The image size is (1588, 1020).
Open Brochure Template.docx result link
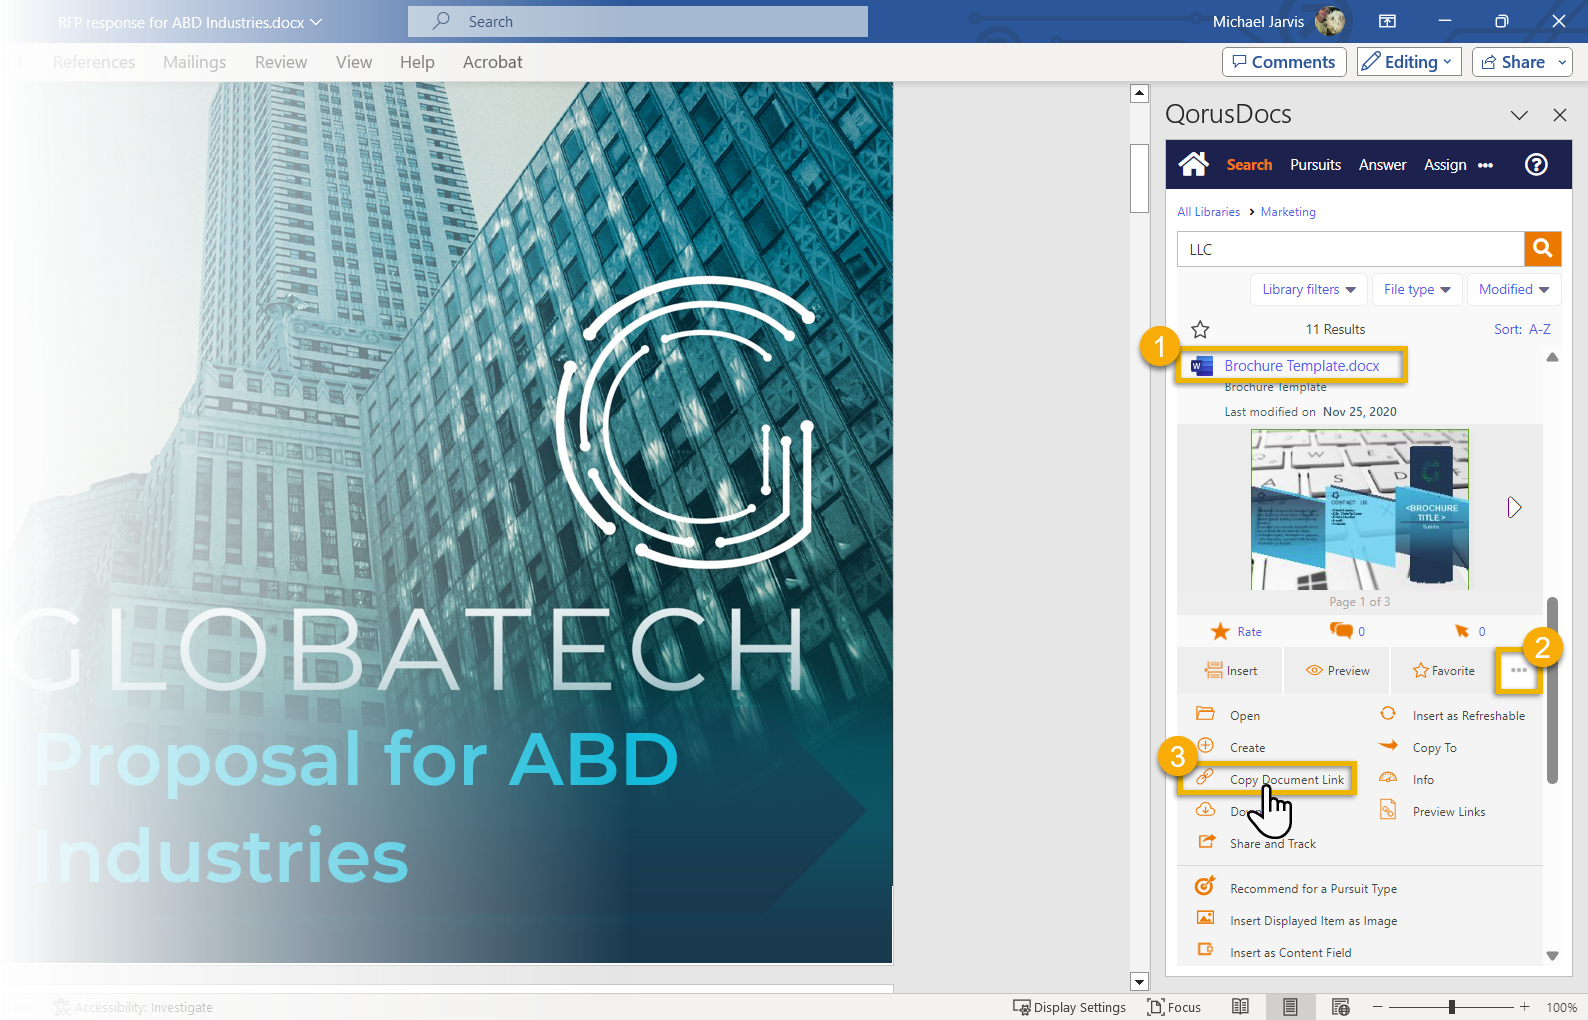click(1302, 366)
